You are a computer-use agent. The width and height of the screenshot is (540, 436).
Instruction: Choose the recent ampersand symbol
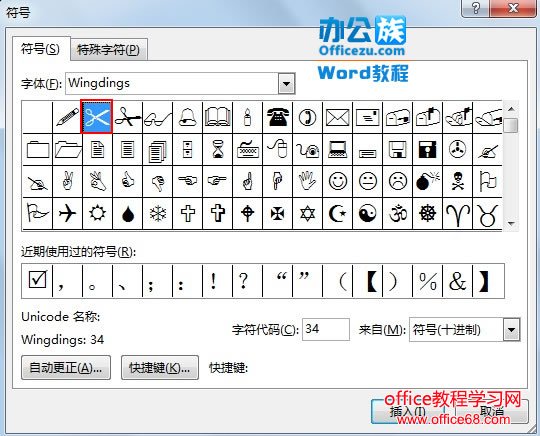coord(457,281)
